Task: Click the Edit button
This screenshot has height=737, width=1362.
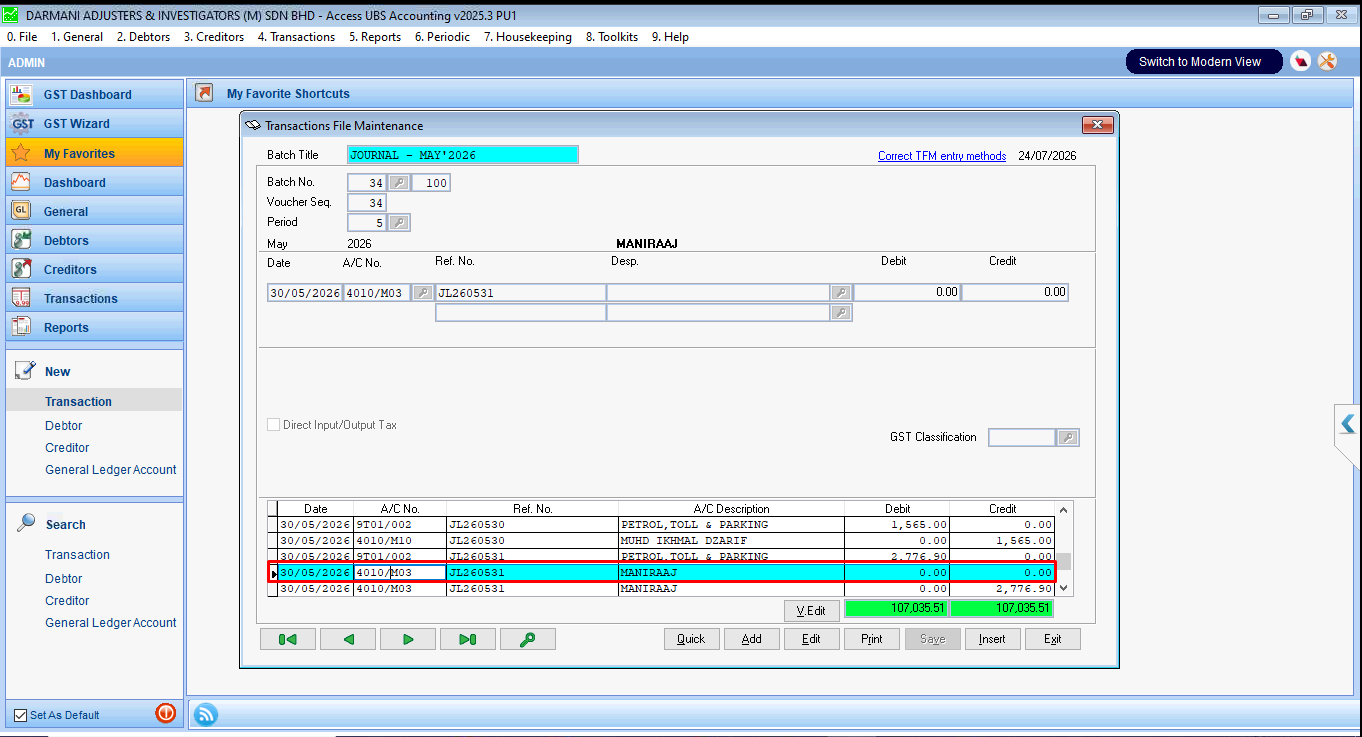Action: pos(811,639)
